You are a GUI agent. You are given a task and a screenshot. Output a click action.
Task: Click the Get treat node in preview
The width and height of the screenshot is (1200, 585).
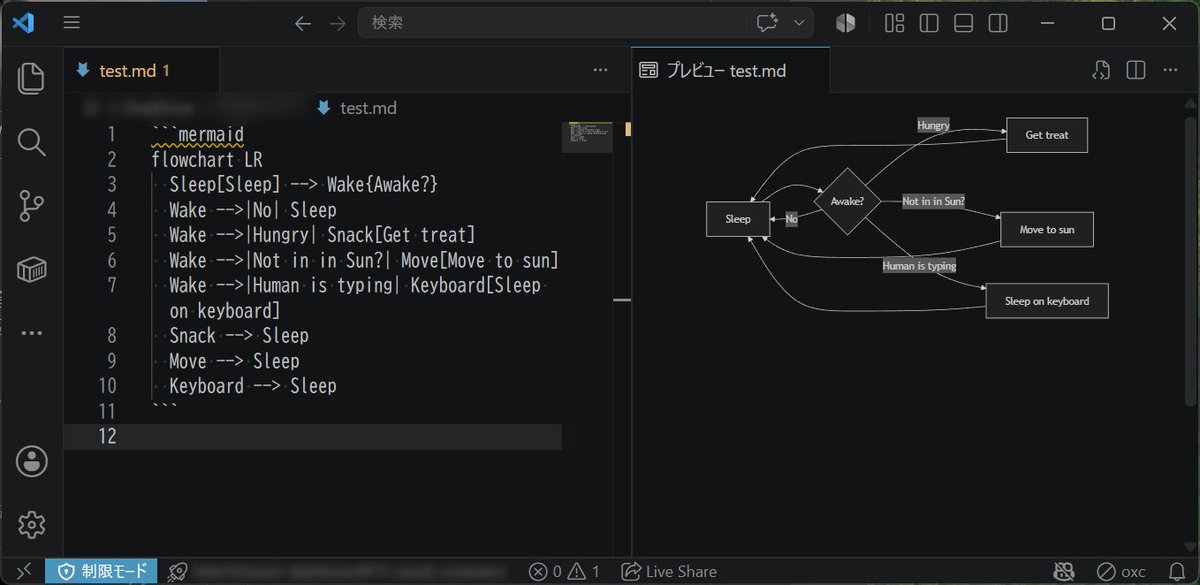coord(1047,135)
